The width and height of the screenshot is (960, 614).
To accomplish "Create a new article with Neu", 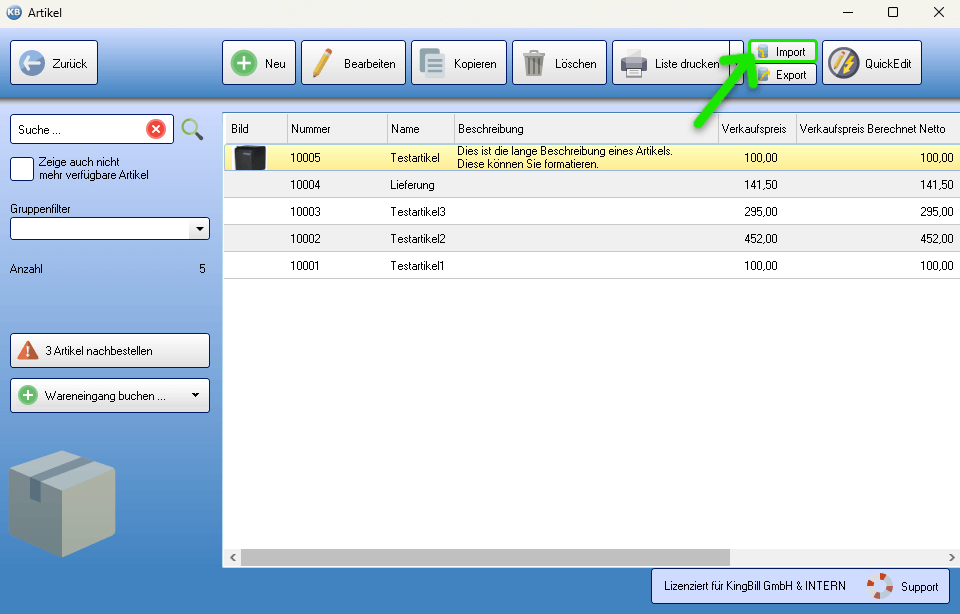I will pyautogui.click(x=259, y=63).
